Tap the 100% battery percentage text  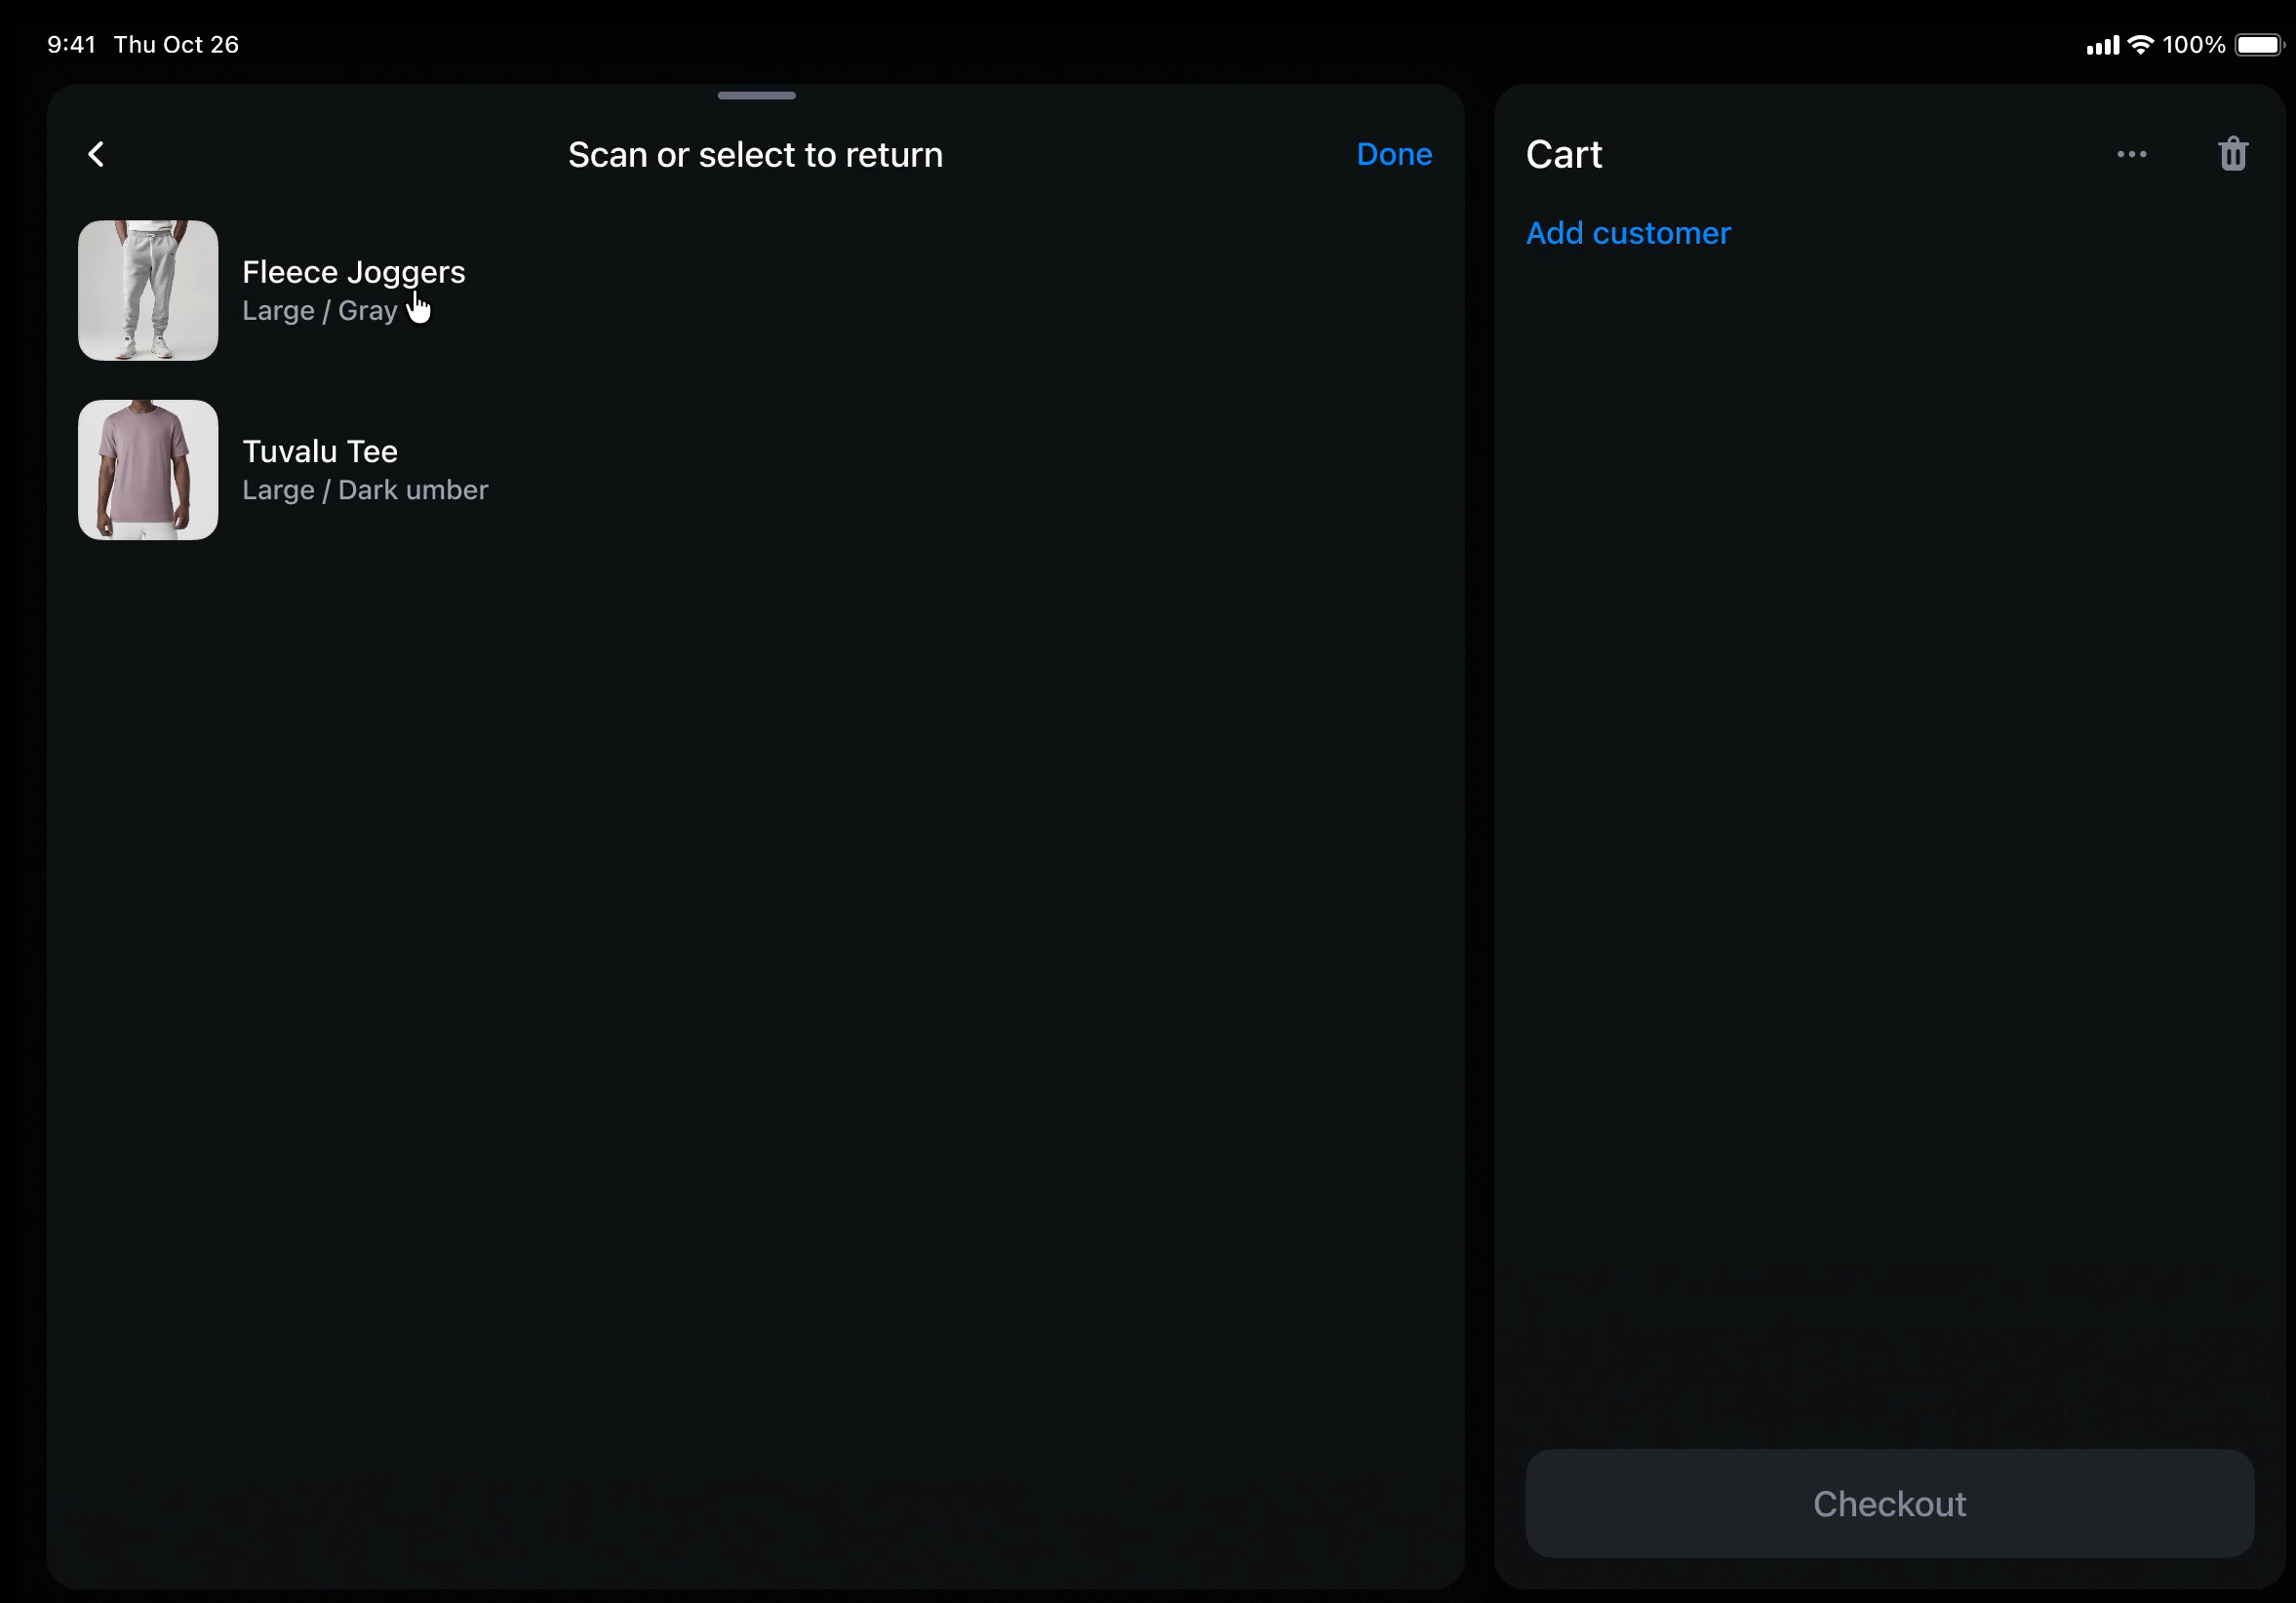[2193, 45]
